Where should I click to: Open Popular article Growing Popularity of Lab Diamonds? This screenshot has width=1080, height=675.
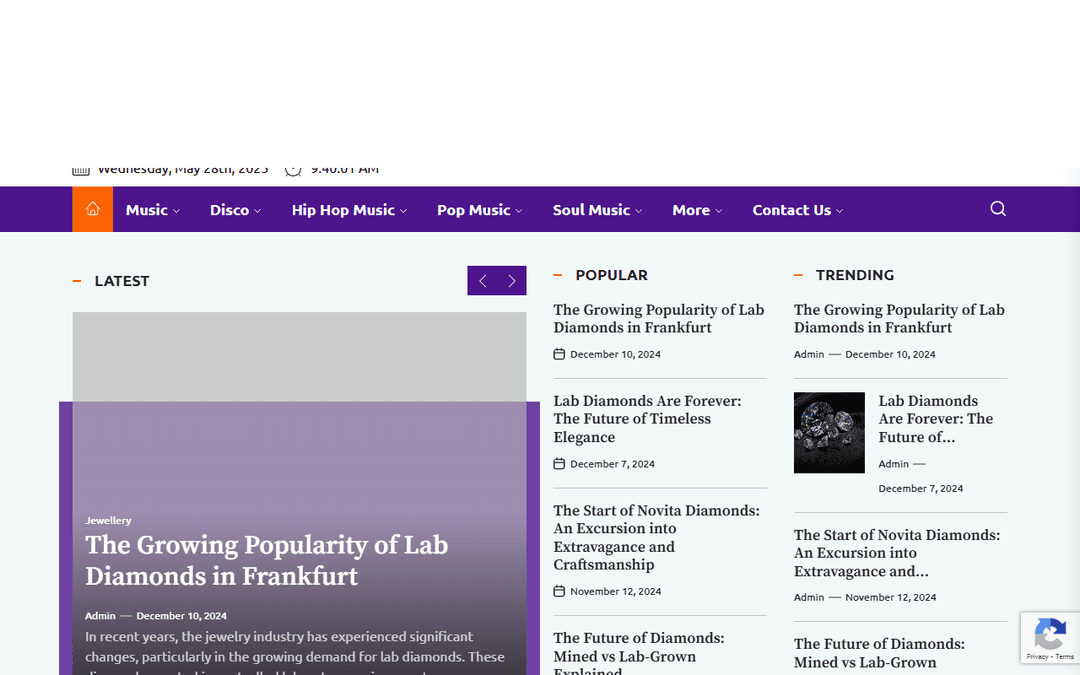coord(658,318)
